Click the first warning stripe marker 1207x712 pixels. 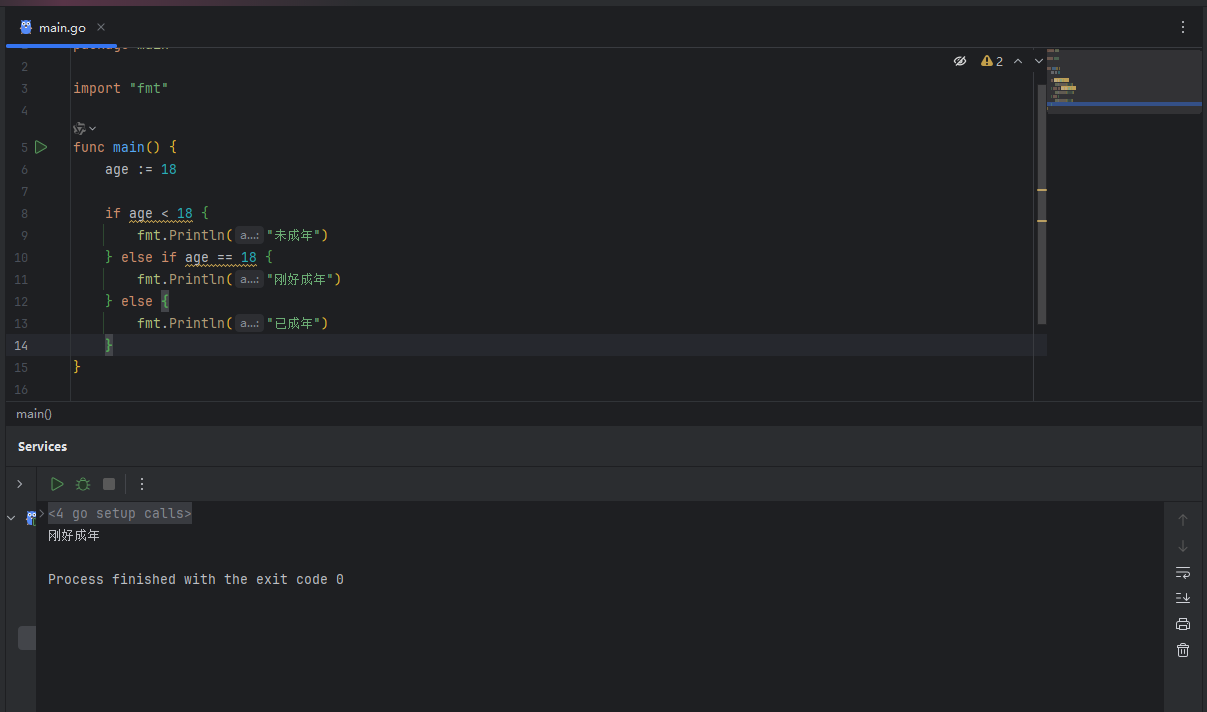coord(1042,190)
